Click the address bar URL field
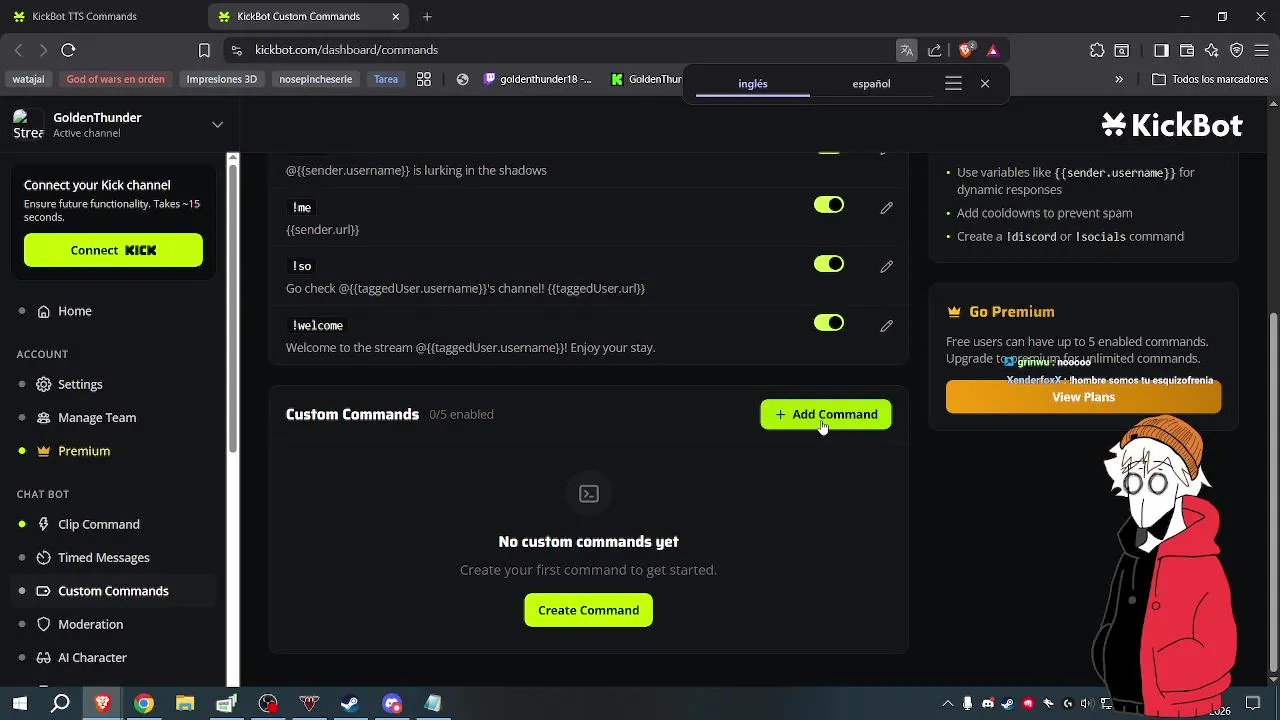The width and height of the screenshot is (1280, 720). [560, 50]
